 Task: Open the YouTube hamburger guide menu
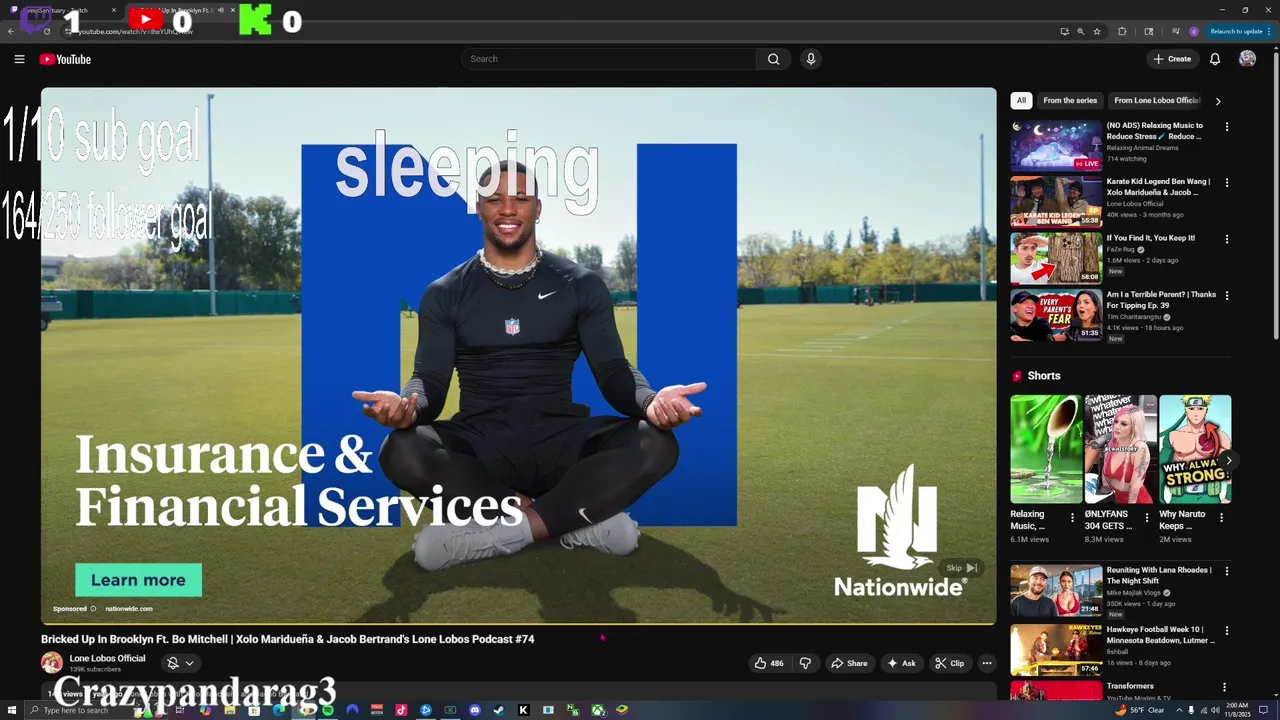(19, 59)
